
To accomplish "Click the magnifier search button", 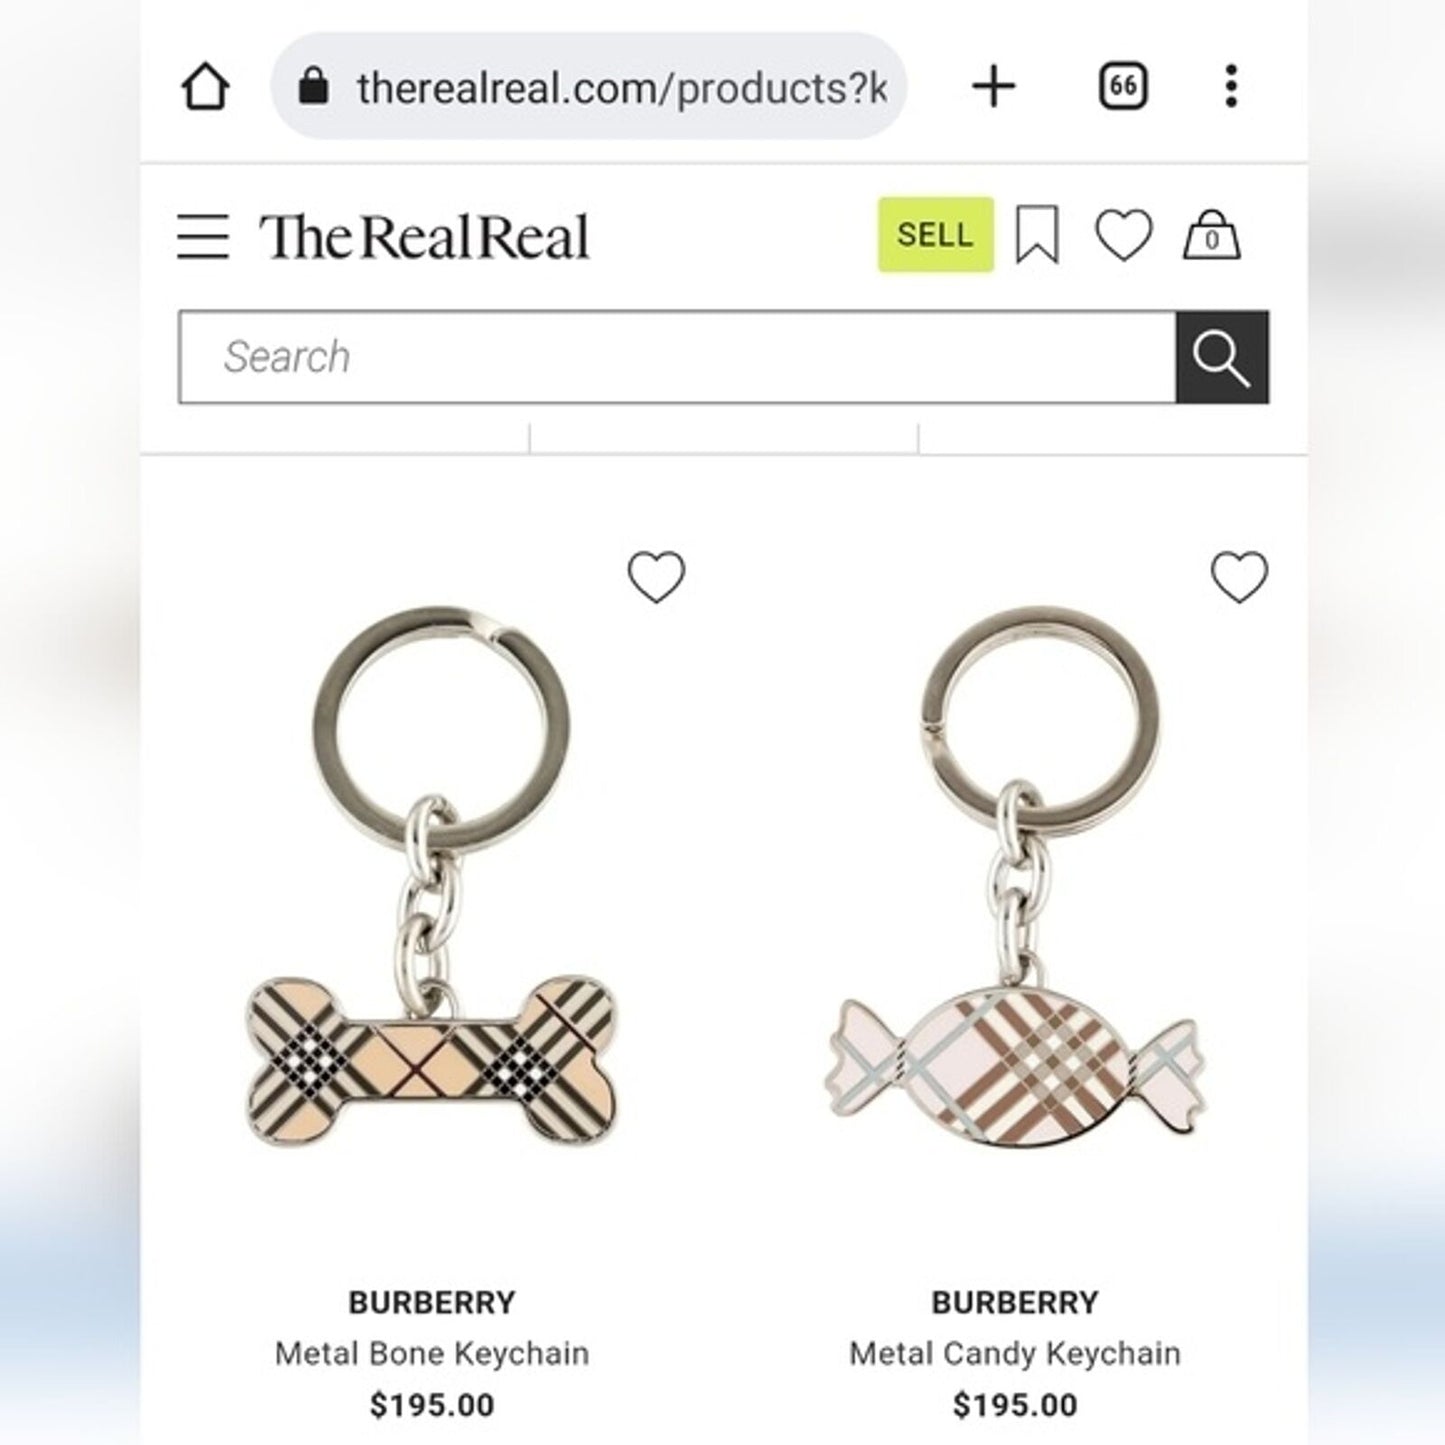I will point(1222,357).
